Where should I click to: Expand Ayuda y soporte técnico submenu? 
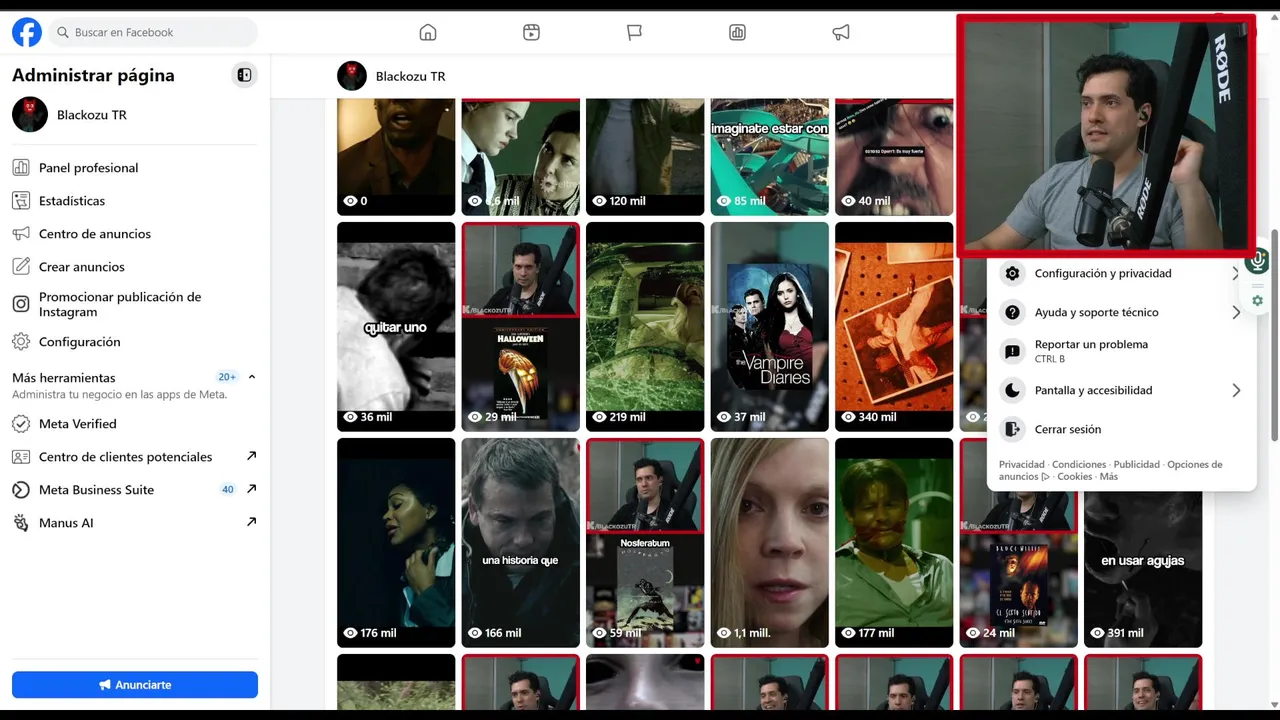click(x=1236, y=312)
